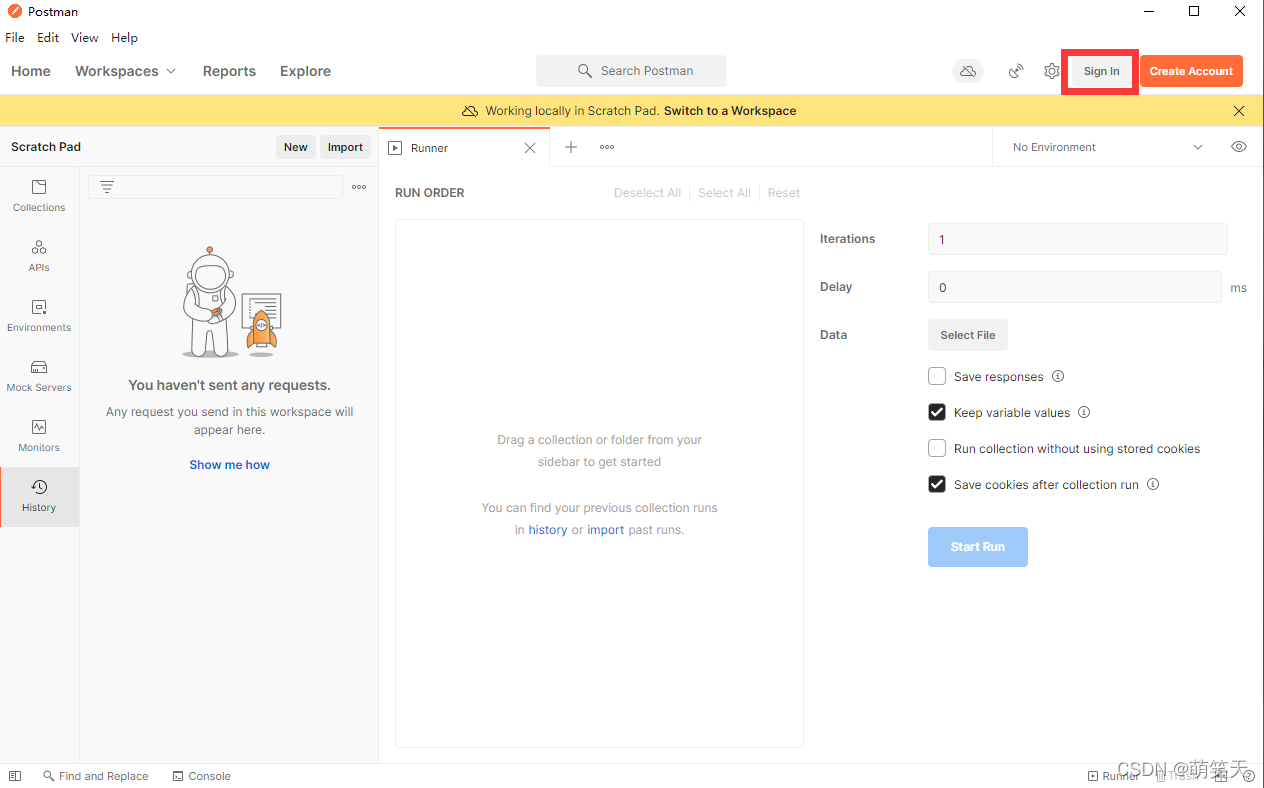Click Switch to a Workspace link
The width and height of the screenshot is (1264, 788).
coord(730,111)
